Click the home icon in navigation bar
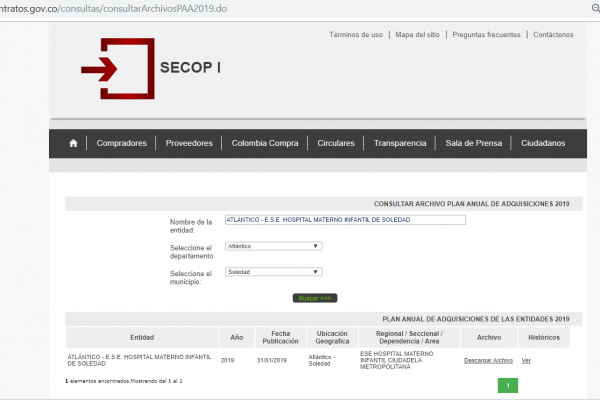The width and height of the screenshot is (600, 400). [73, 143]
